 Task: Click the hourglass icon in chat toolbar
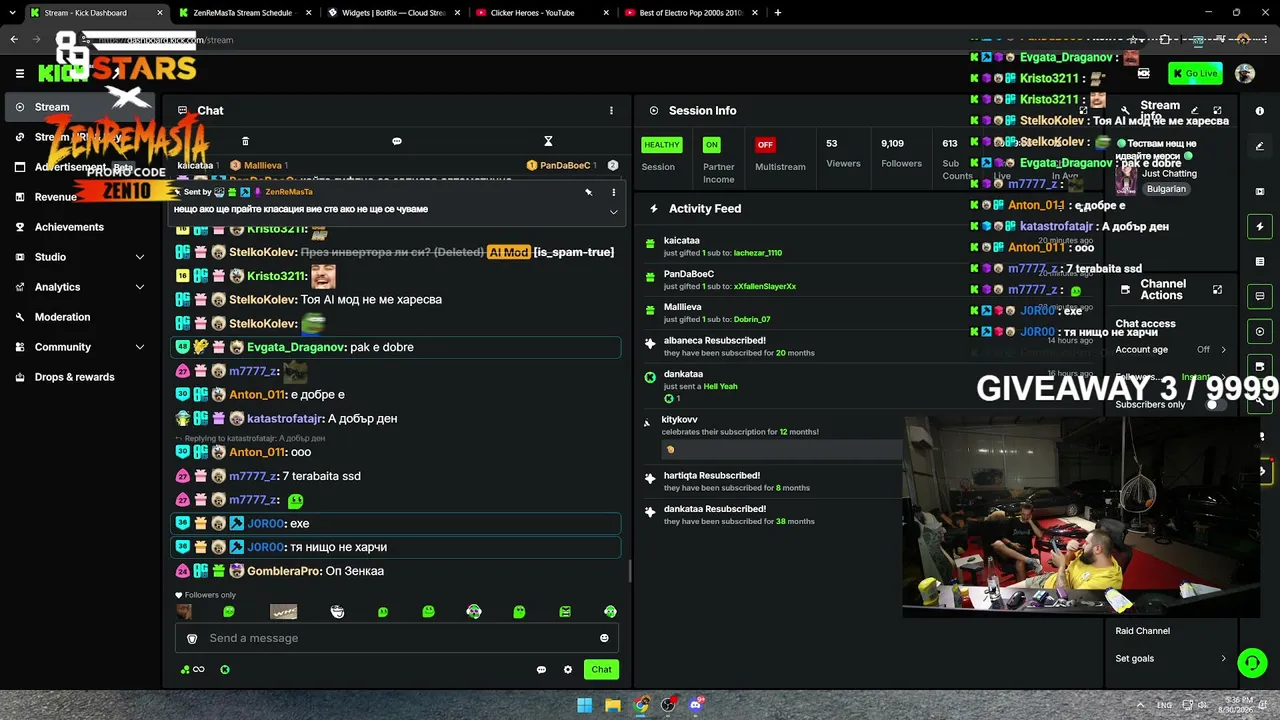click(x=548, y=141)
